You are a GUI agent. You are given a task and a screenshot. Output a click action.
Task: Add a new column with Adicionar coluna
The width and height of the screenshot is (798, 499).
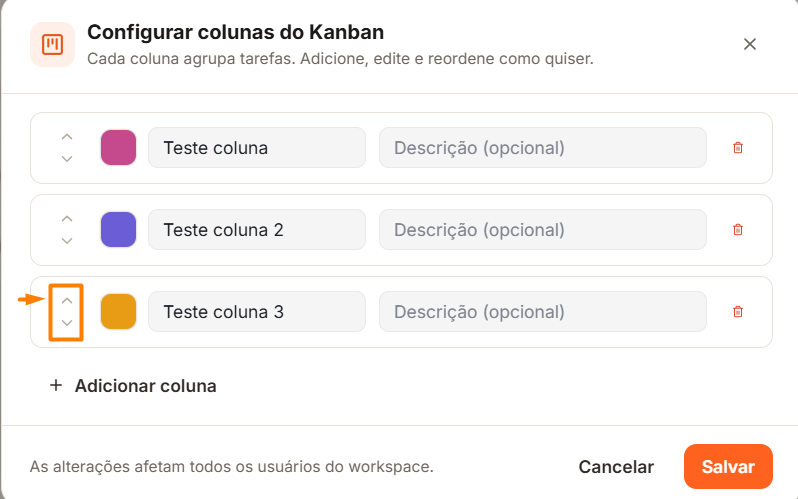(133, 386)
